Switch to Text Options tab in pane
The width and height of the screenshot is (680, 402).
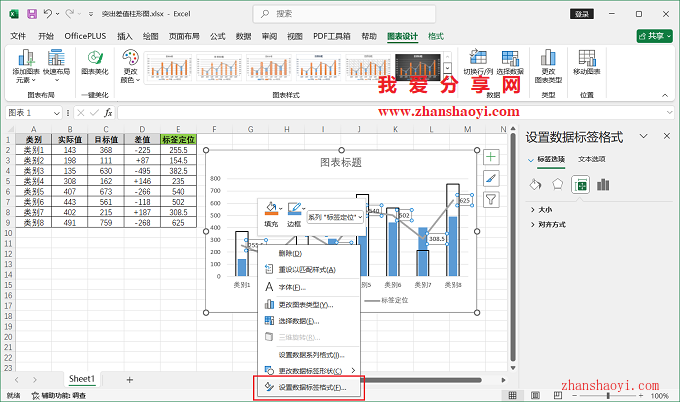click(592, 159)
